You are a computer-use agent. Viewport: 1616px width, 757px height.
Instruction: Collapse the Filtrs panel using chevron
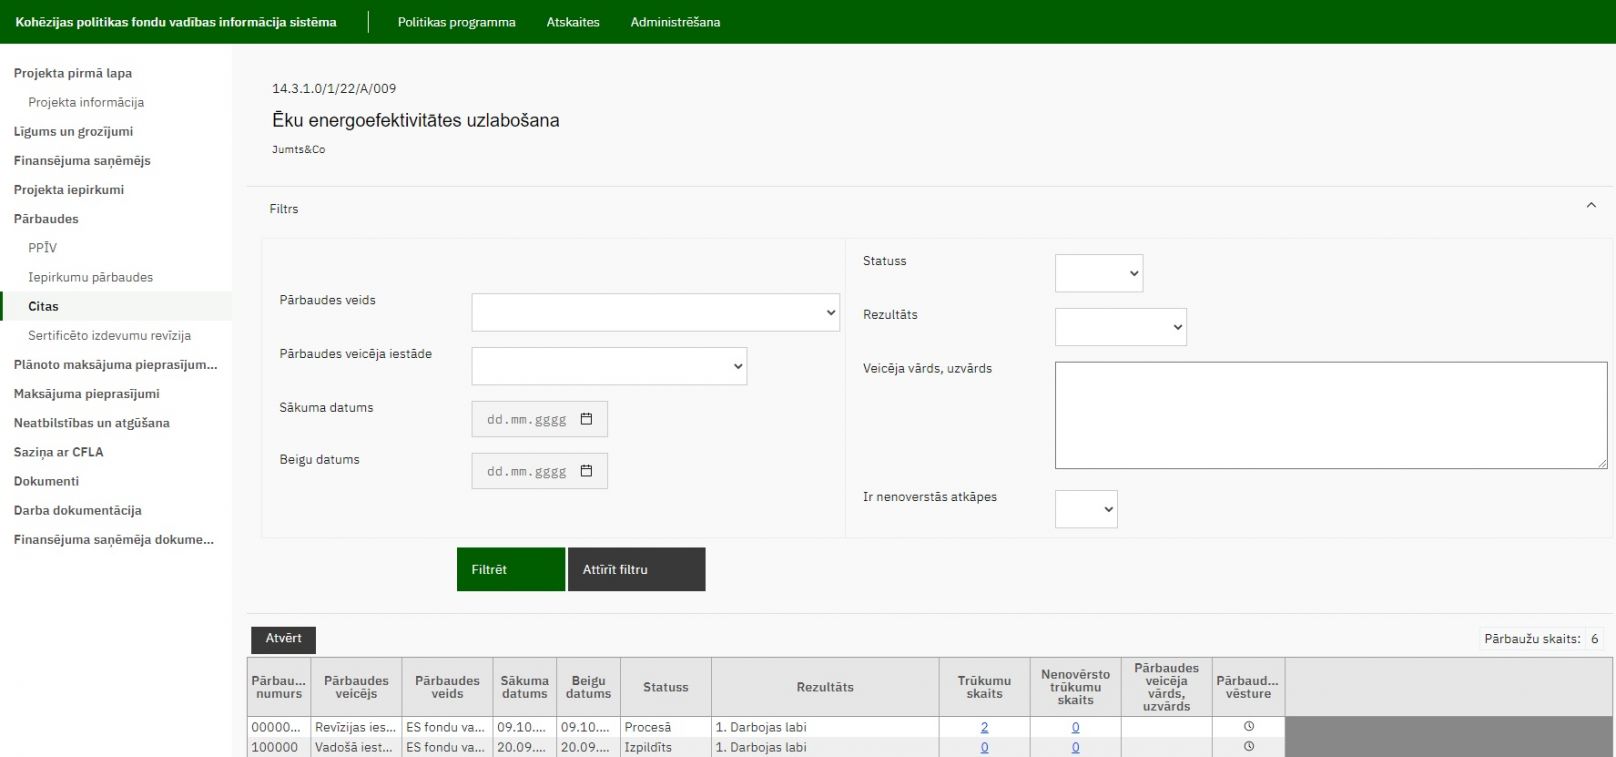[1591, 206]
